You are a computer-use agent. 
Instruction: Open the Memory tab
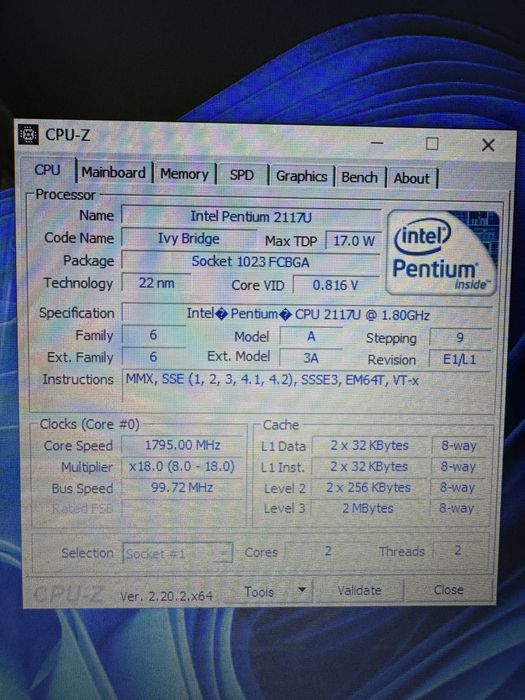[x=184, y=174]
